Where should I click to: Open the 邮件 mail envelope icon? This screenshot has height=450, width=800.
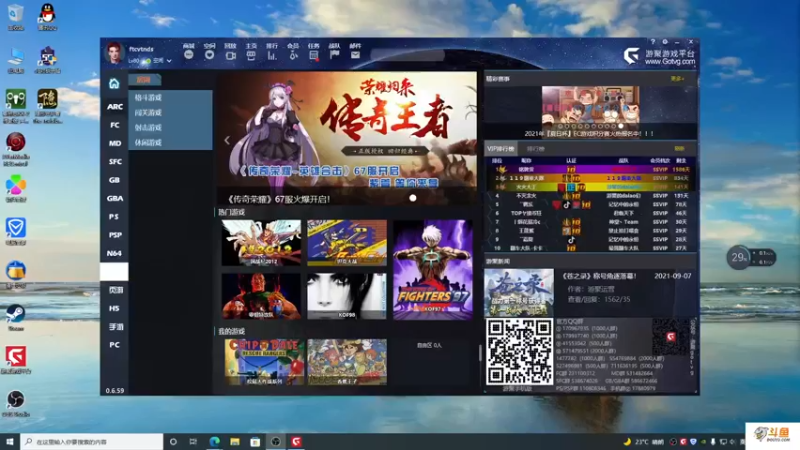355,55
